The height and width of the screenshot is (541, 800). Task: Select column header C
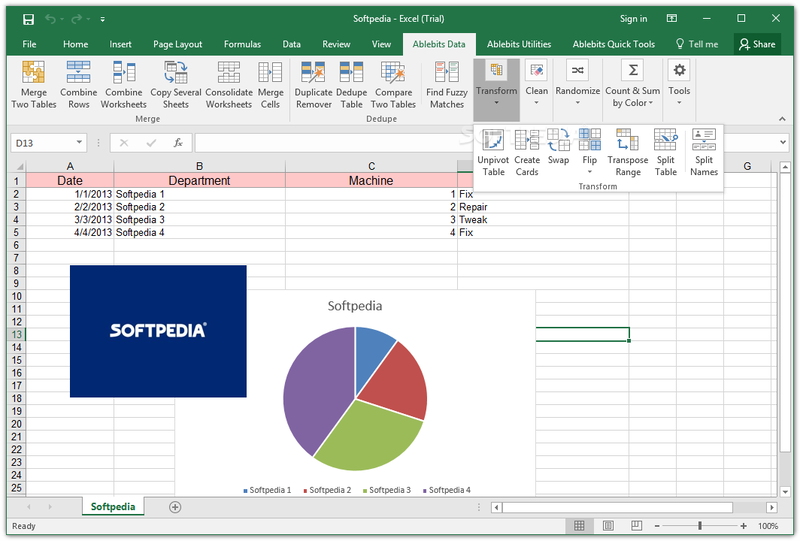pos(371,166)
